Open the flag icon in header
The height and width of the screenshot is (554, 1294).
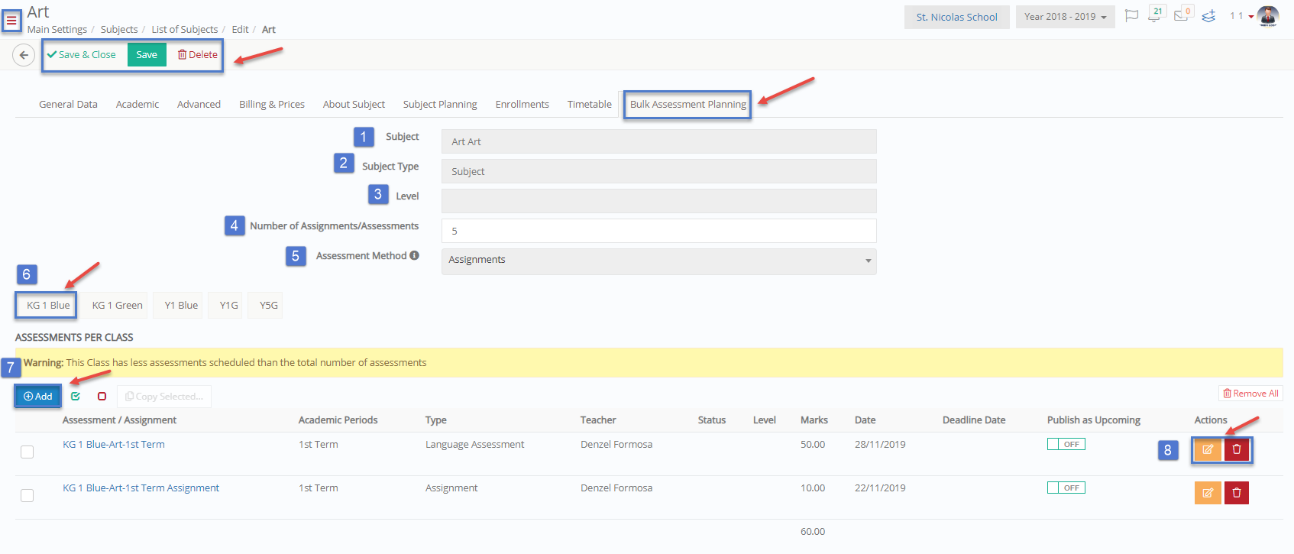(x=1132, y=16)
